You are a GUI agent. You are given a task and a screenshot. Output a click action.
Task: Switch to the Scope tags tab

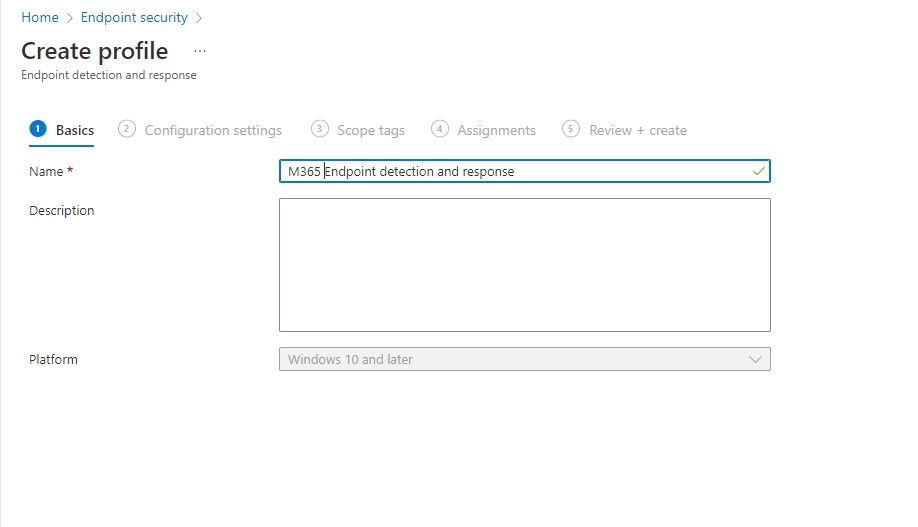click(371, 130)
